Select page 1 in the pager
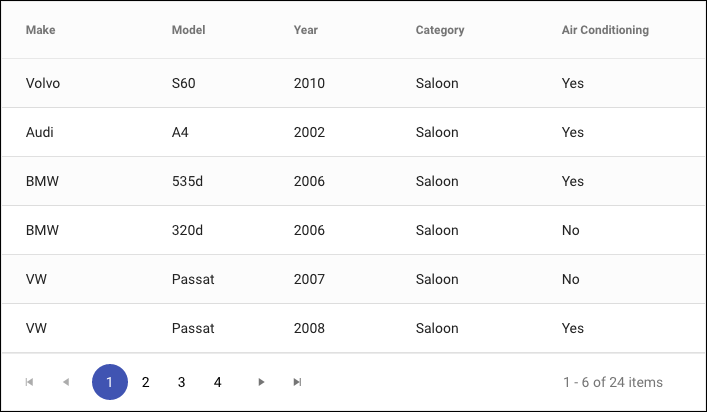Viewport: 707px width, 412px height. point(110,382)
